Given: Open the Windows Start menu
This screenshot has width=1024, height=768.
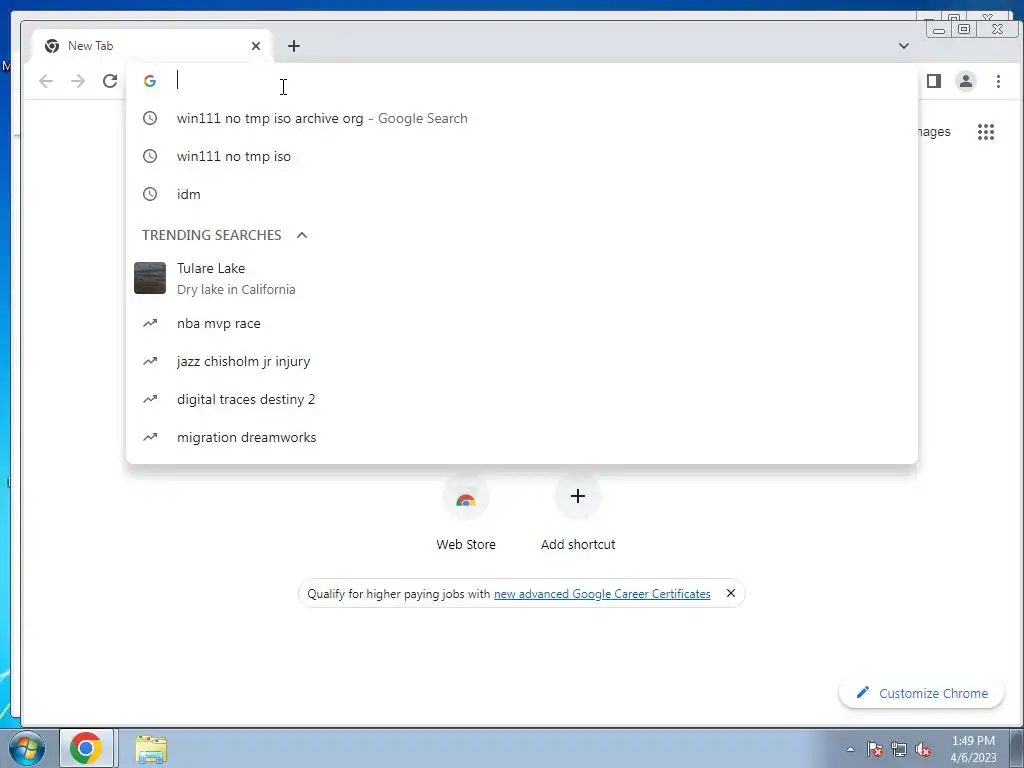Looking at the screenshot, I should coord(25,748).
